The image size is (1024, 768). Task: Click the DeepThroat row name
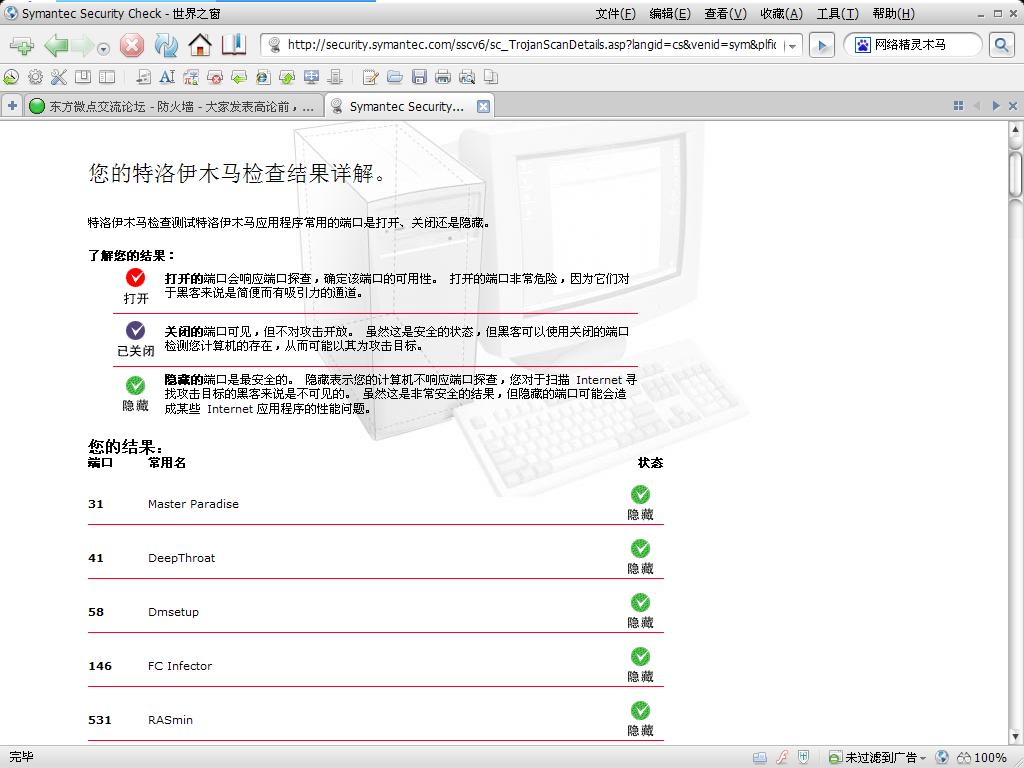[x=182, y=558]
